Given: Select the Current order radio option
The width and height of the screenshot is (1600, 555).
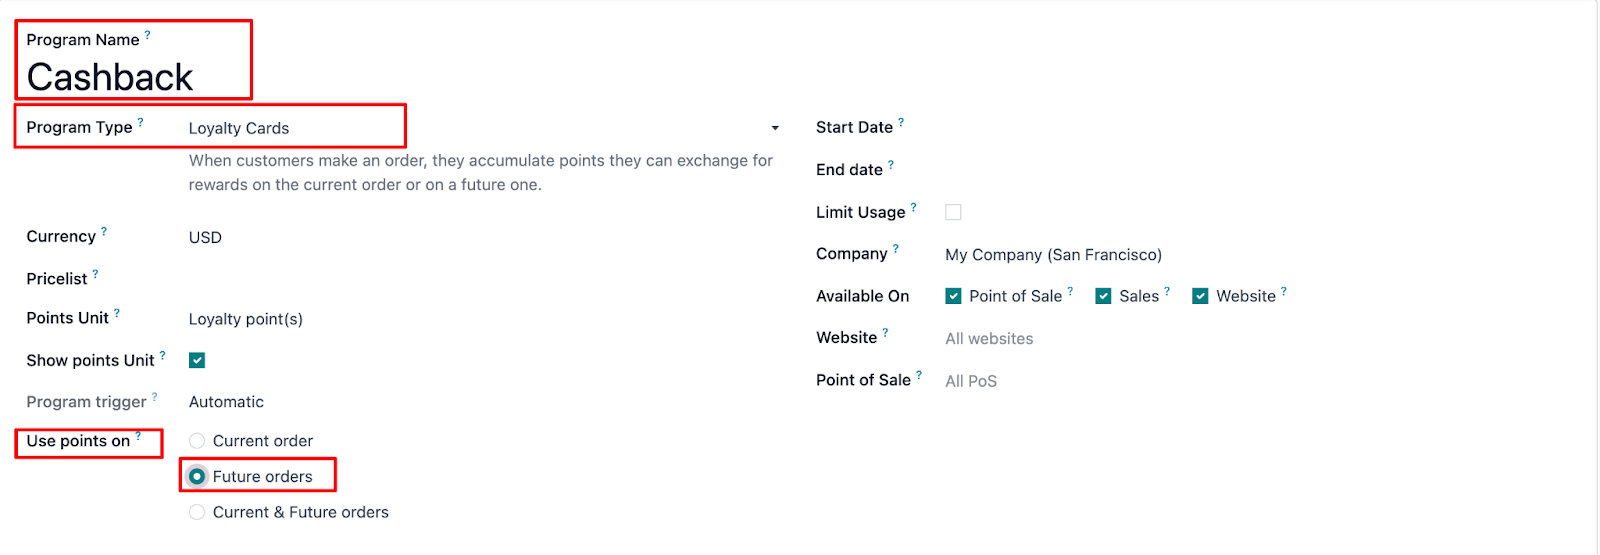Looking at the screenshot, I should [x=197, y=441].
